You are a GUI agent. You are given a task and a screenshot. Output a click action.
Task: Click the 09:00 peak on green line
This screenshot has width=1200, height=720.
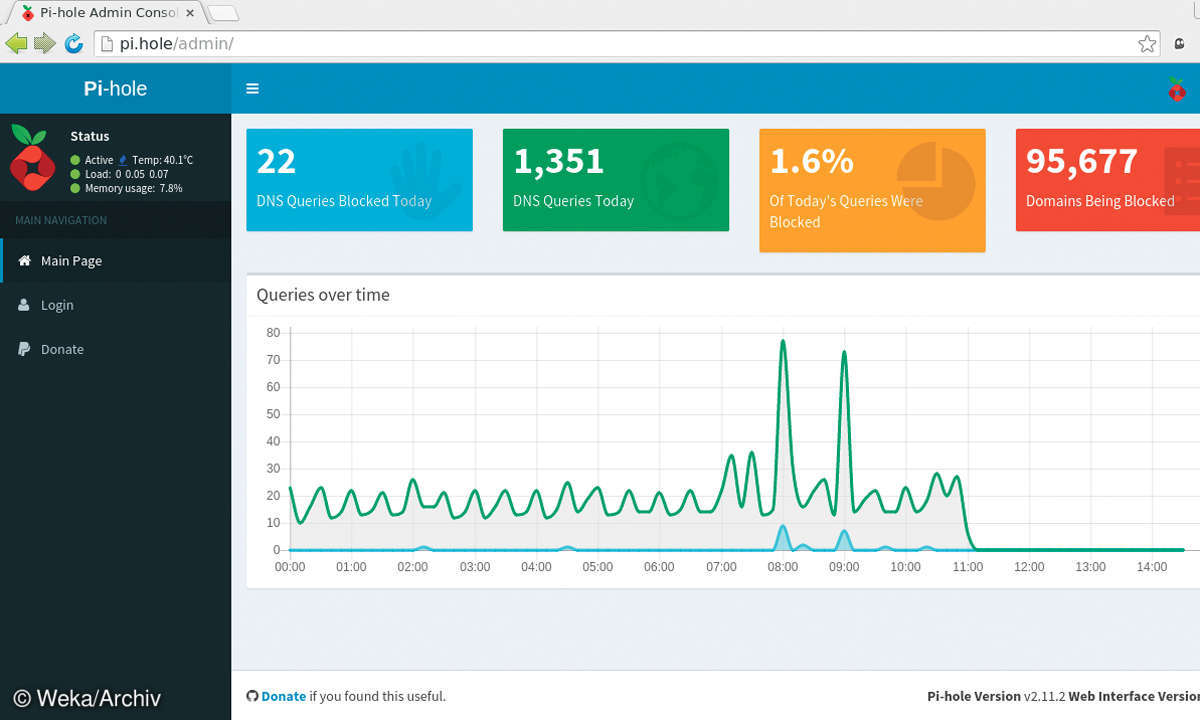844,352
